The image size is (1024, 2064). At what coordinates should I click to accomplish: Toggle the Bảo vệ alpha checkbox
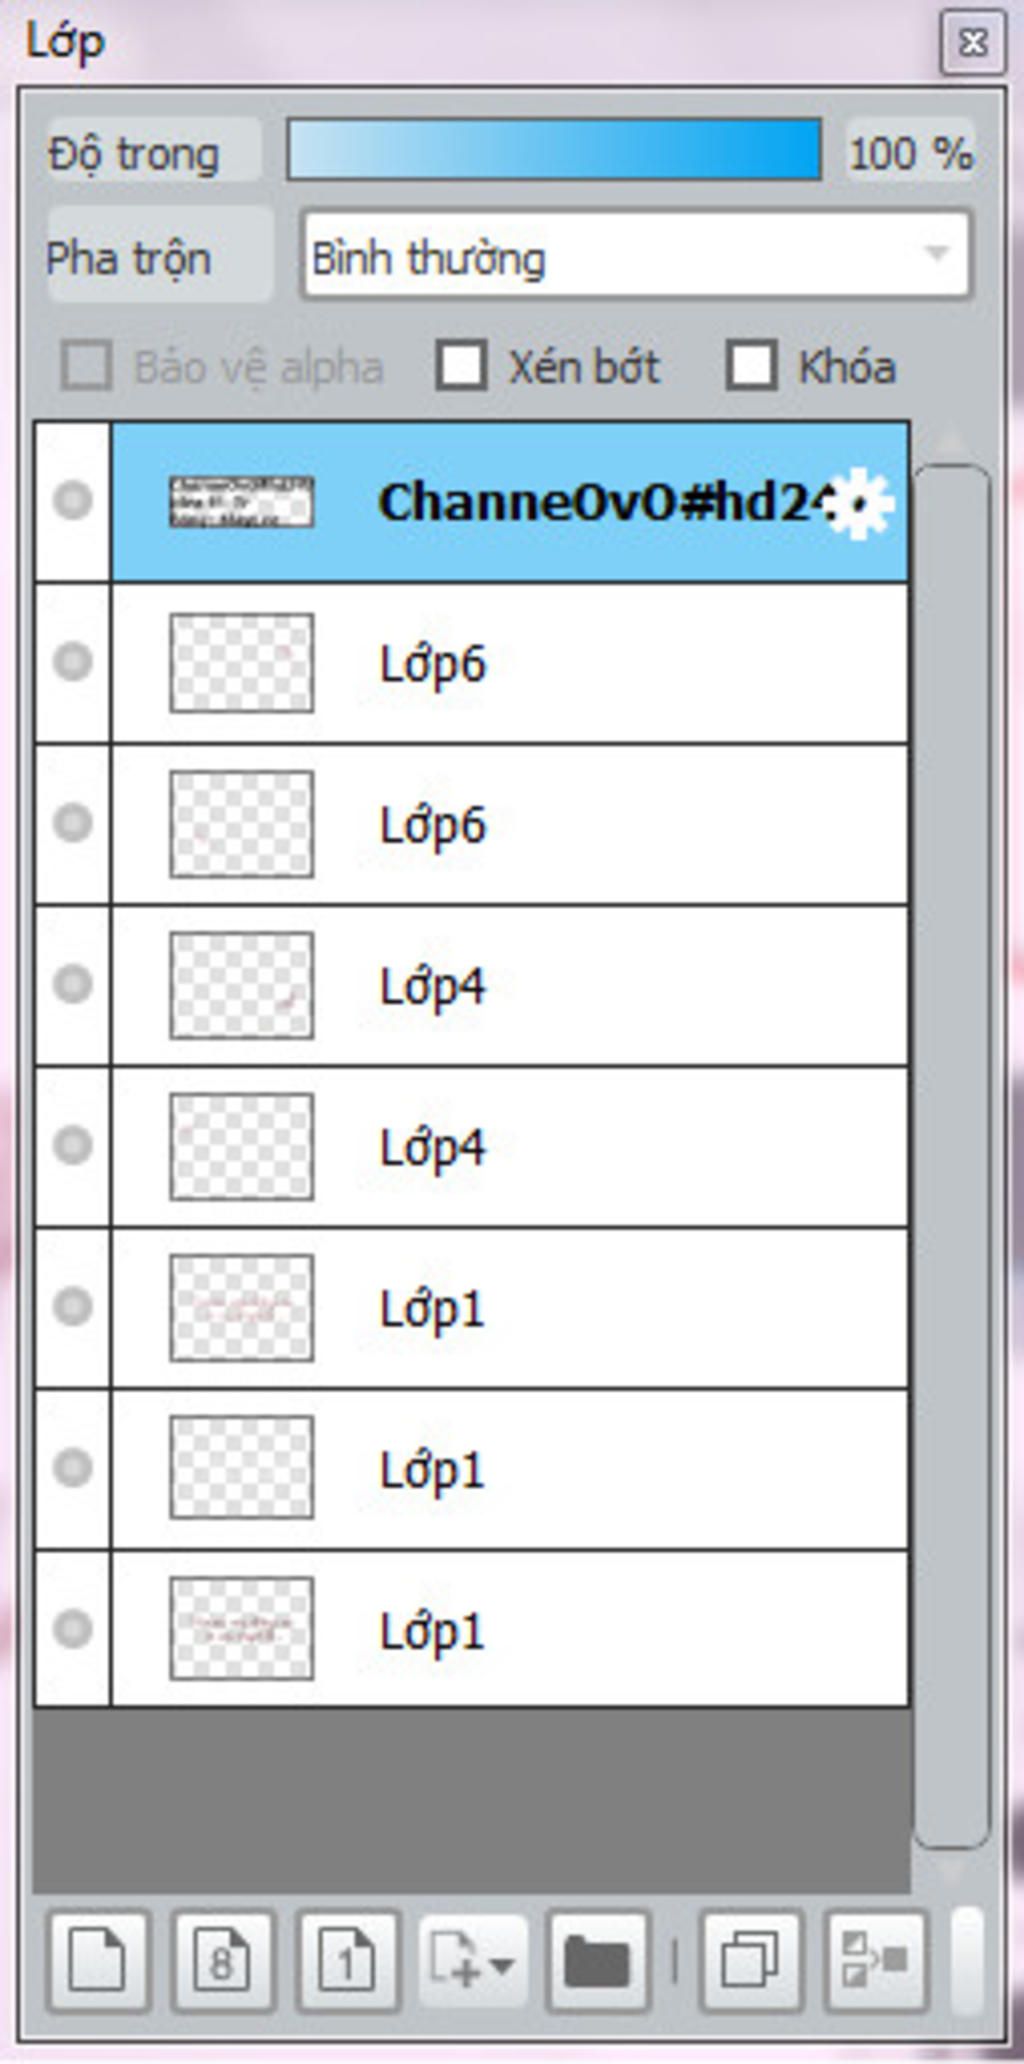tap(87, 365)
